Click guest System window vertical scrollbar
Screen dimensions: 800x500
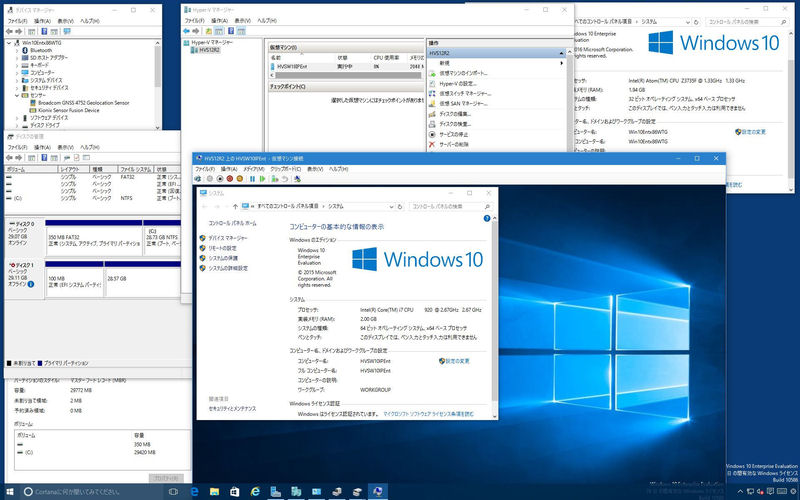pos(494,311)
